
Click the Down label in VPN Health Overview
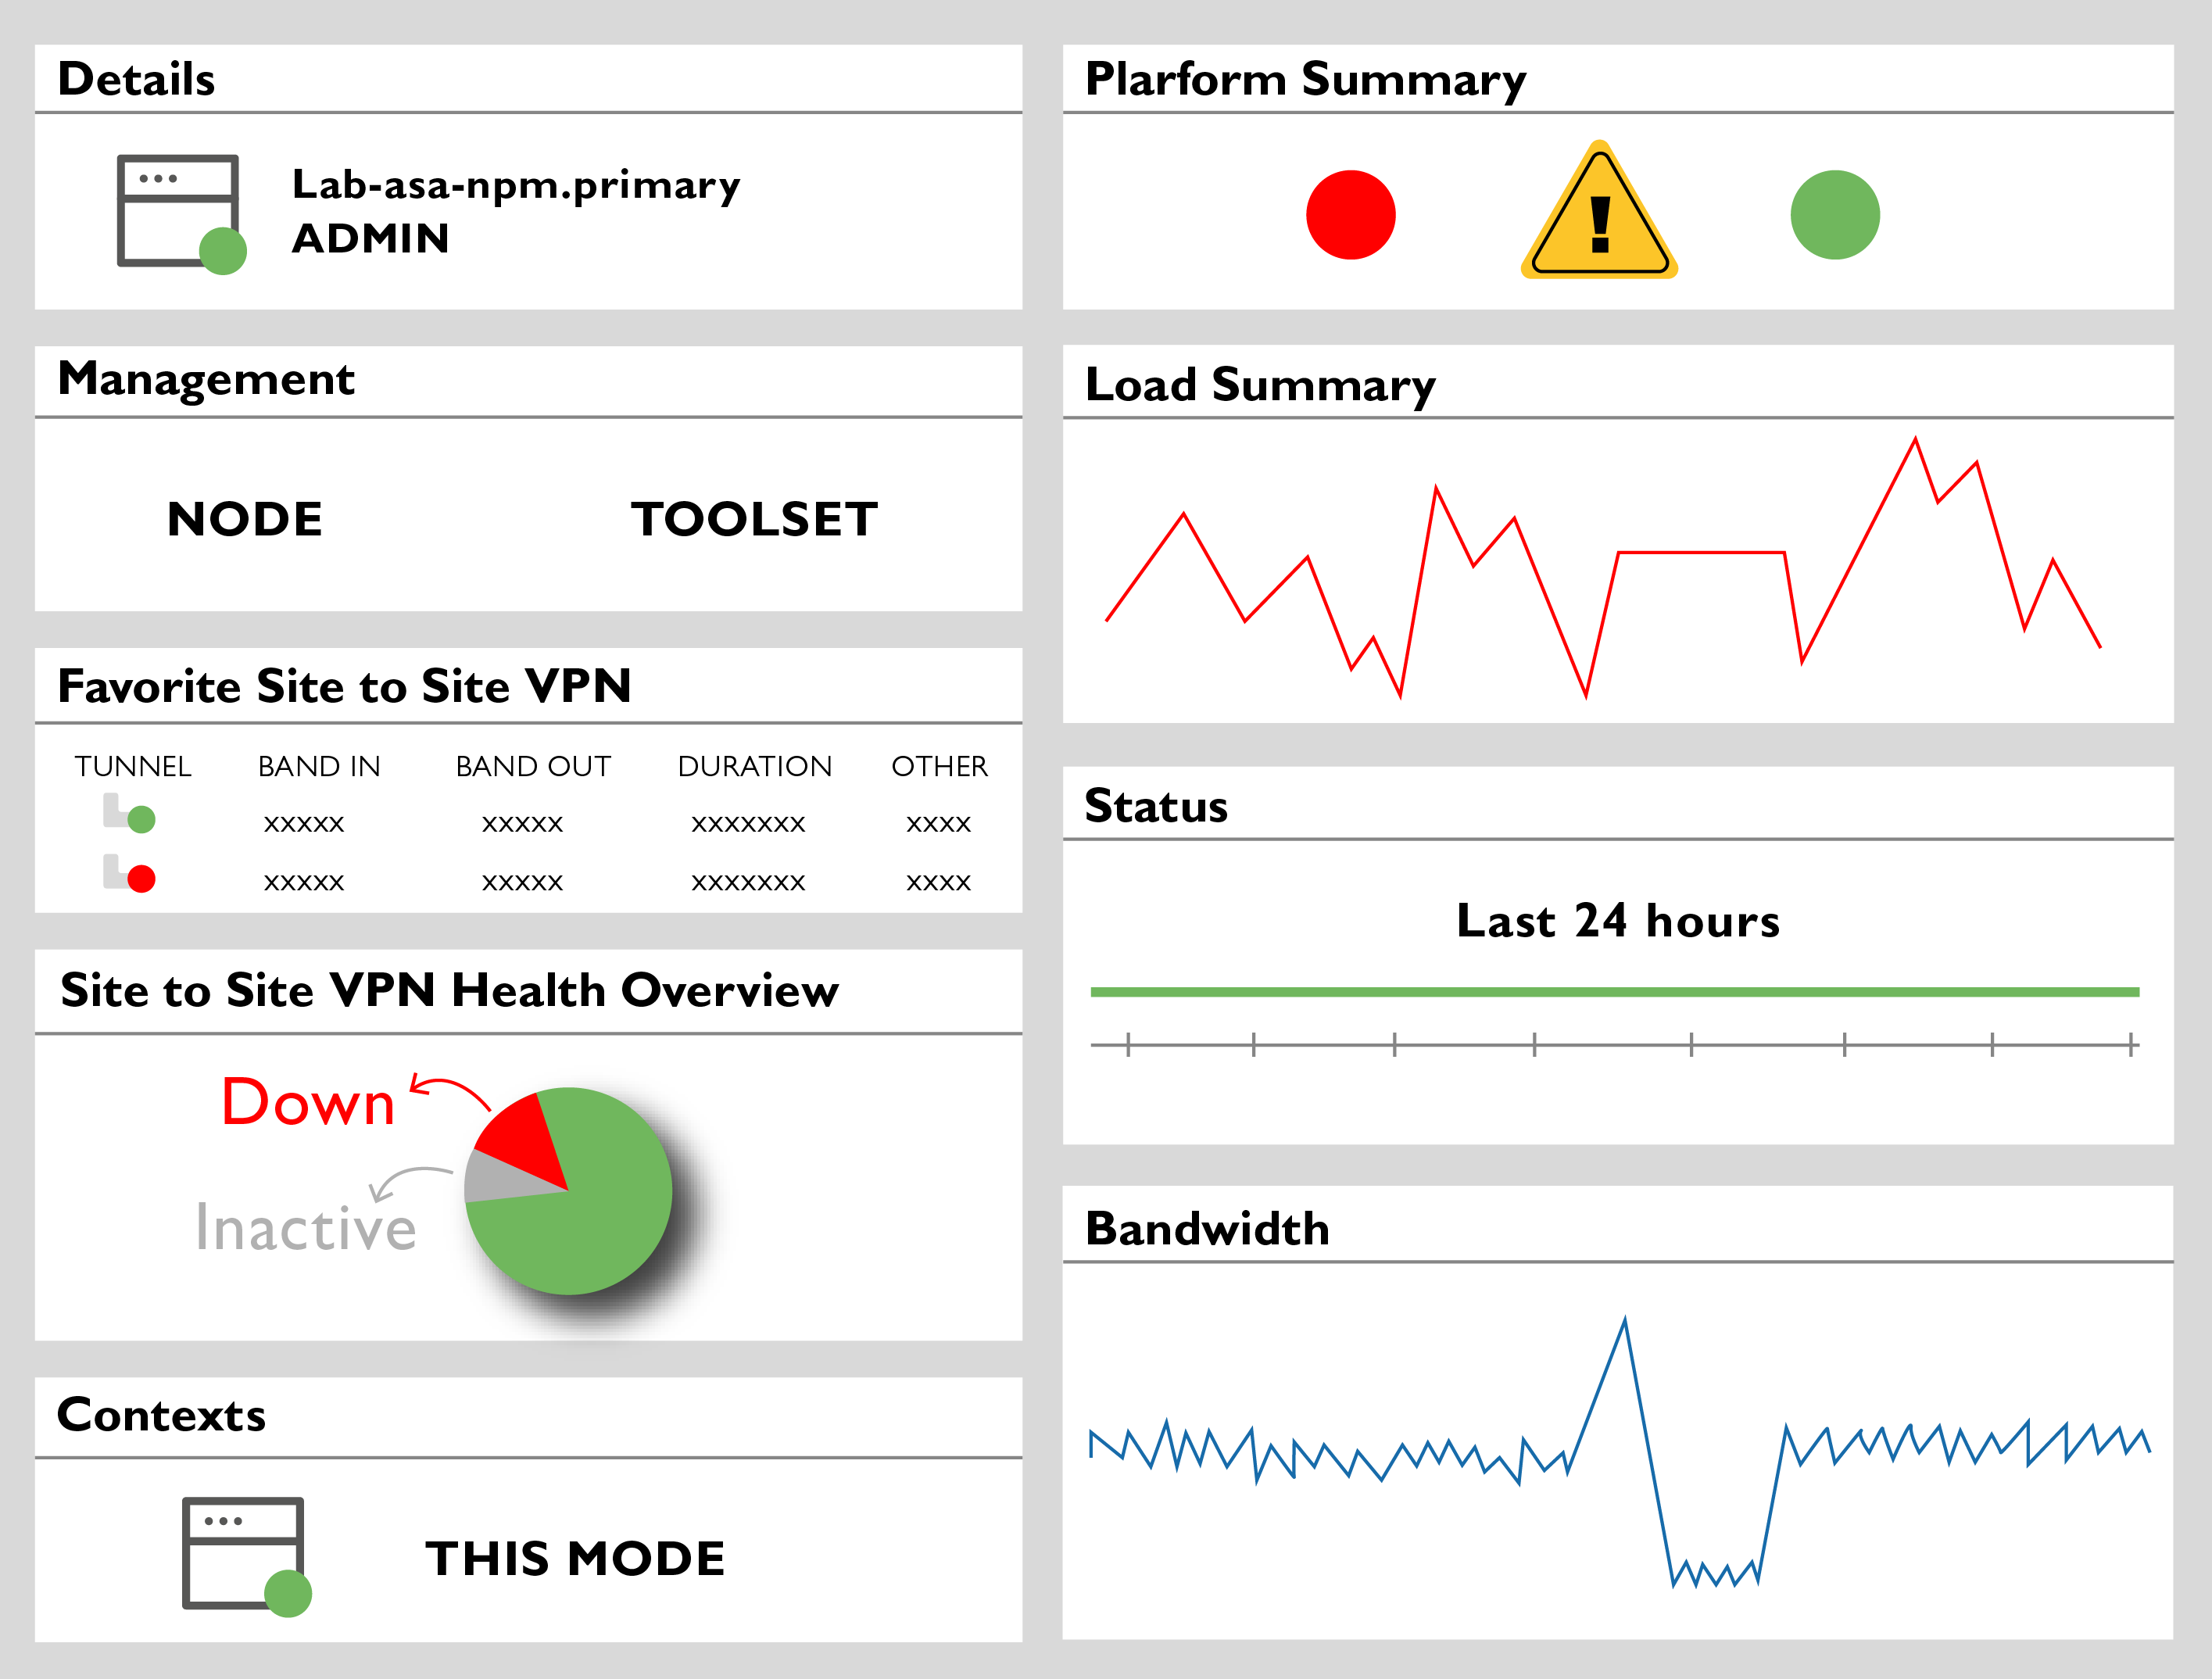tap(308, 1102)
